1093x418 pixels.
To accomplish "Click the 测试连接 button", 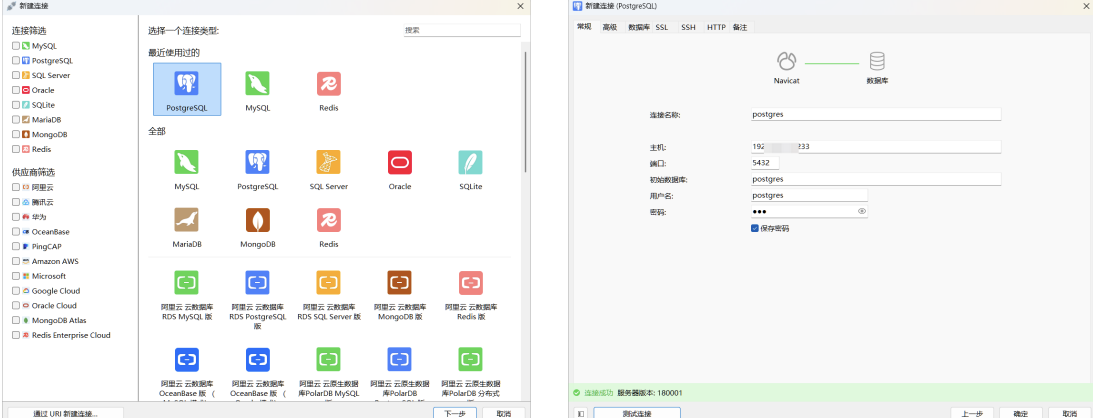I will [x=637, y=413].
